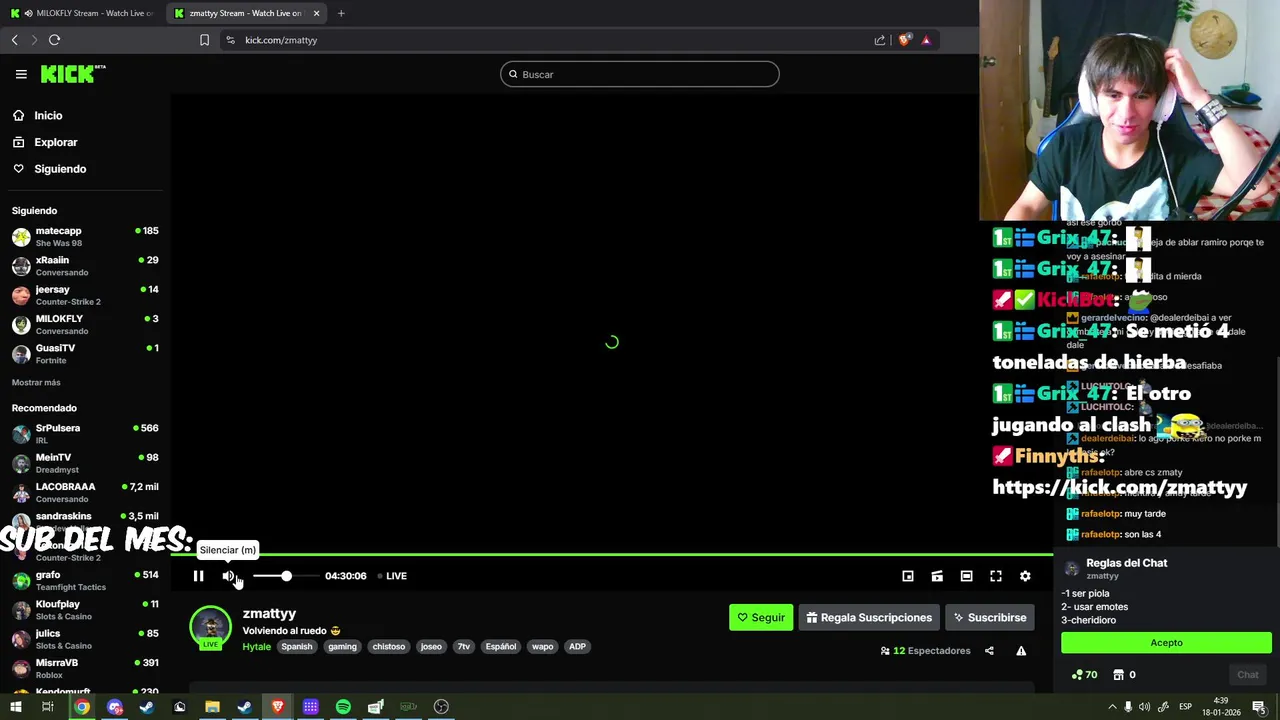Select the joseo tag
This screenshot has width=1280, height=720.
point(431,647)
